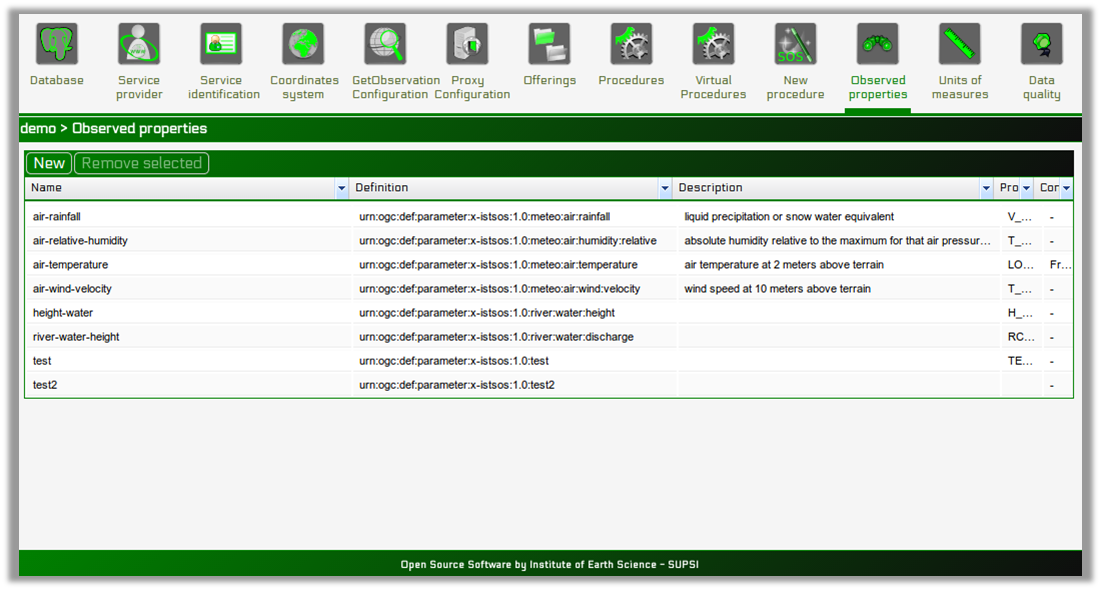Select the Proxy Configuration icon

point(466,45)
